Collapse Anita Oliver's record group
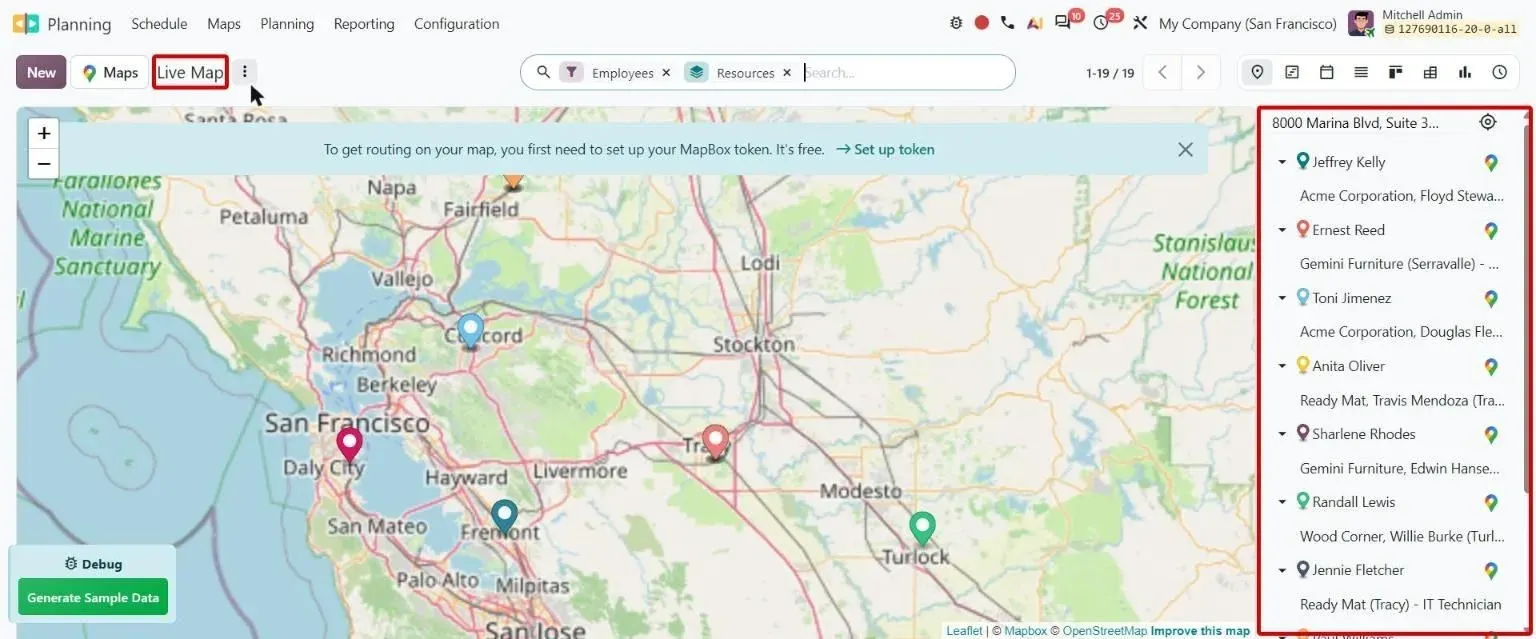This screenshot has width=1536, height=639. 1282,366
